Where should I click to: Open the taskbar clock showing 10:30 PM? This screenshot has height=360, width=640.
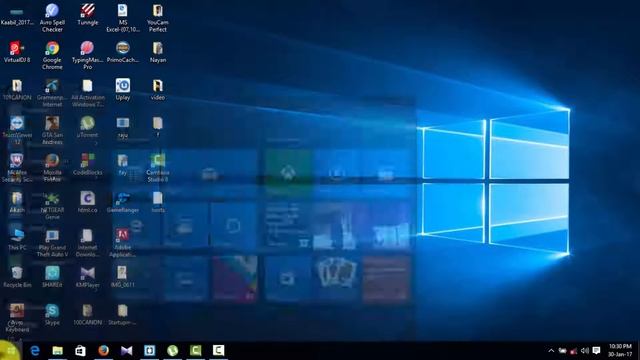click(620, 350)
